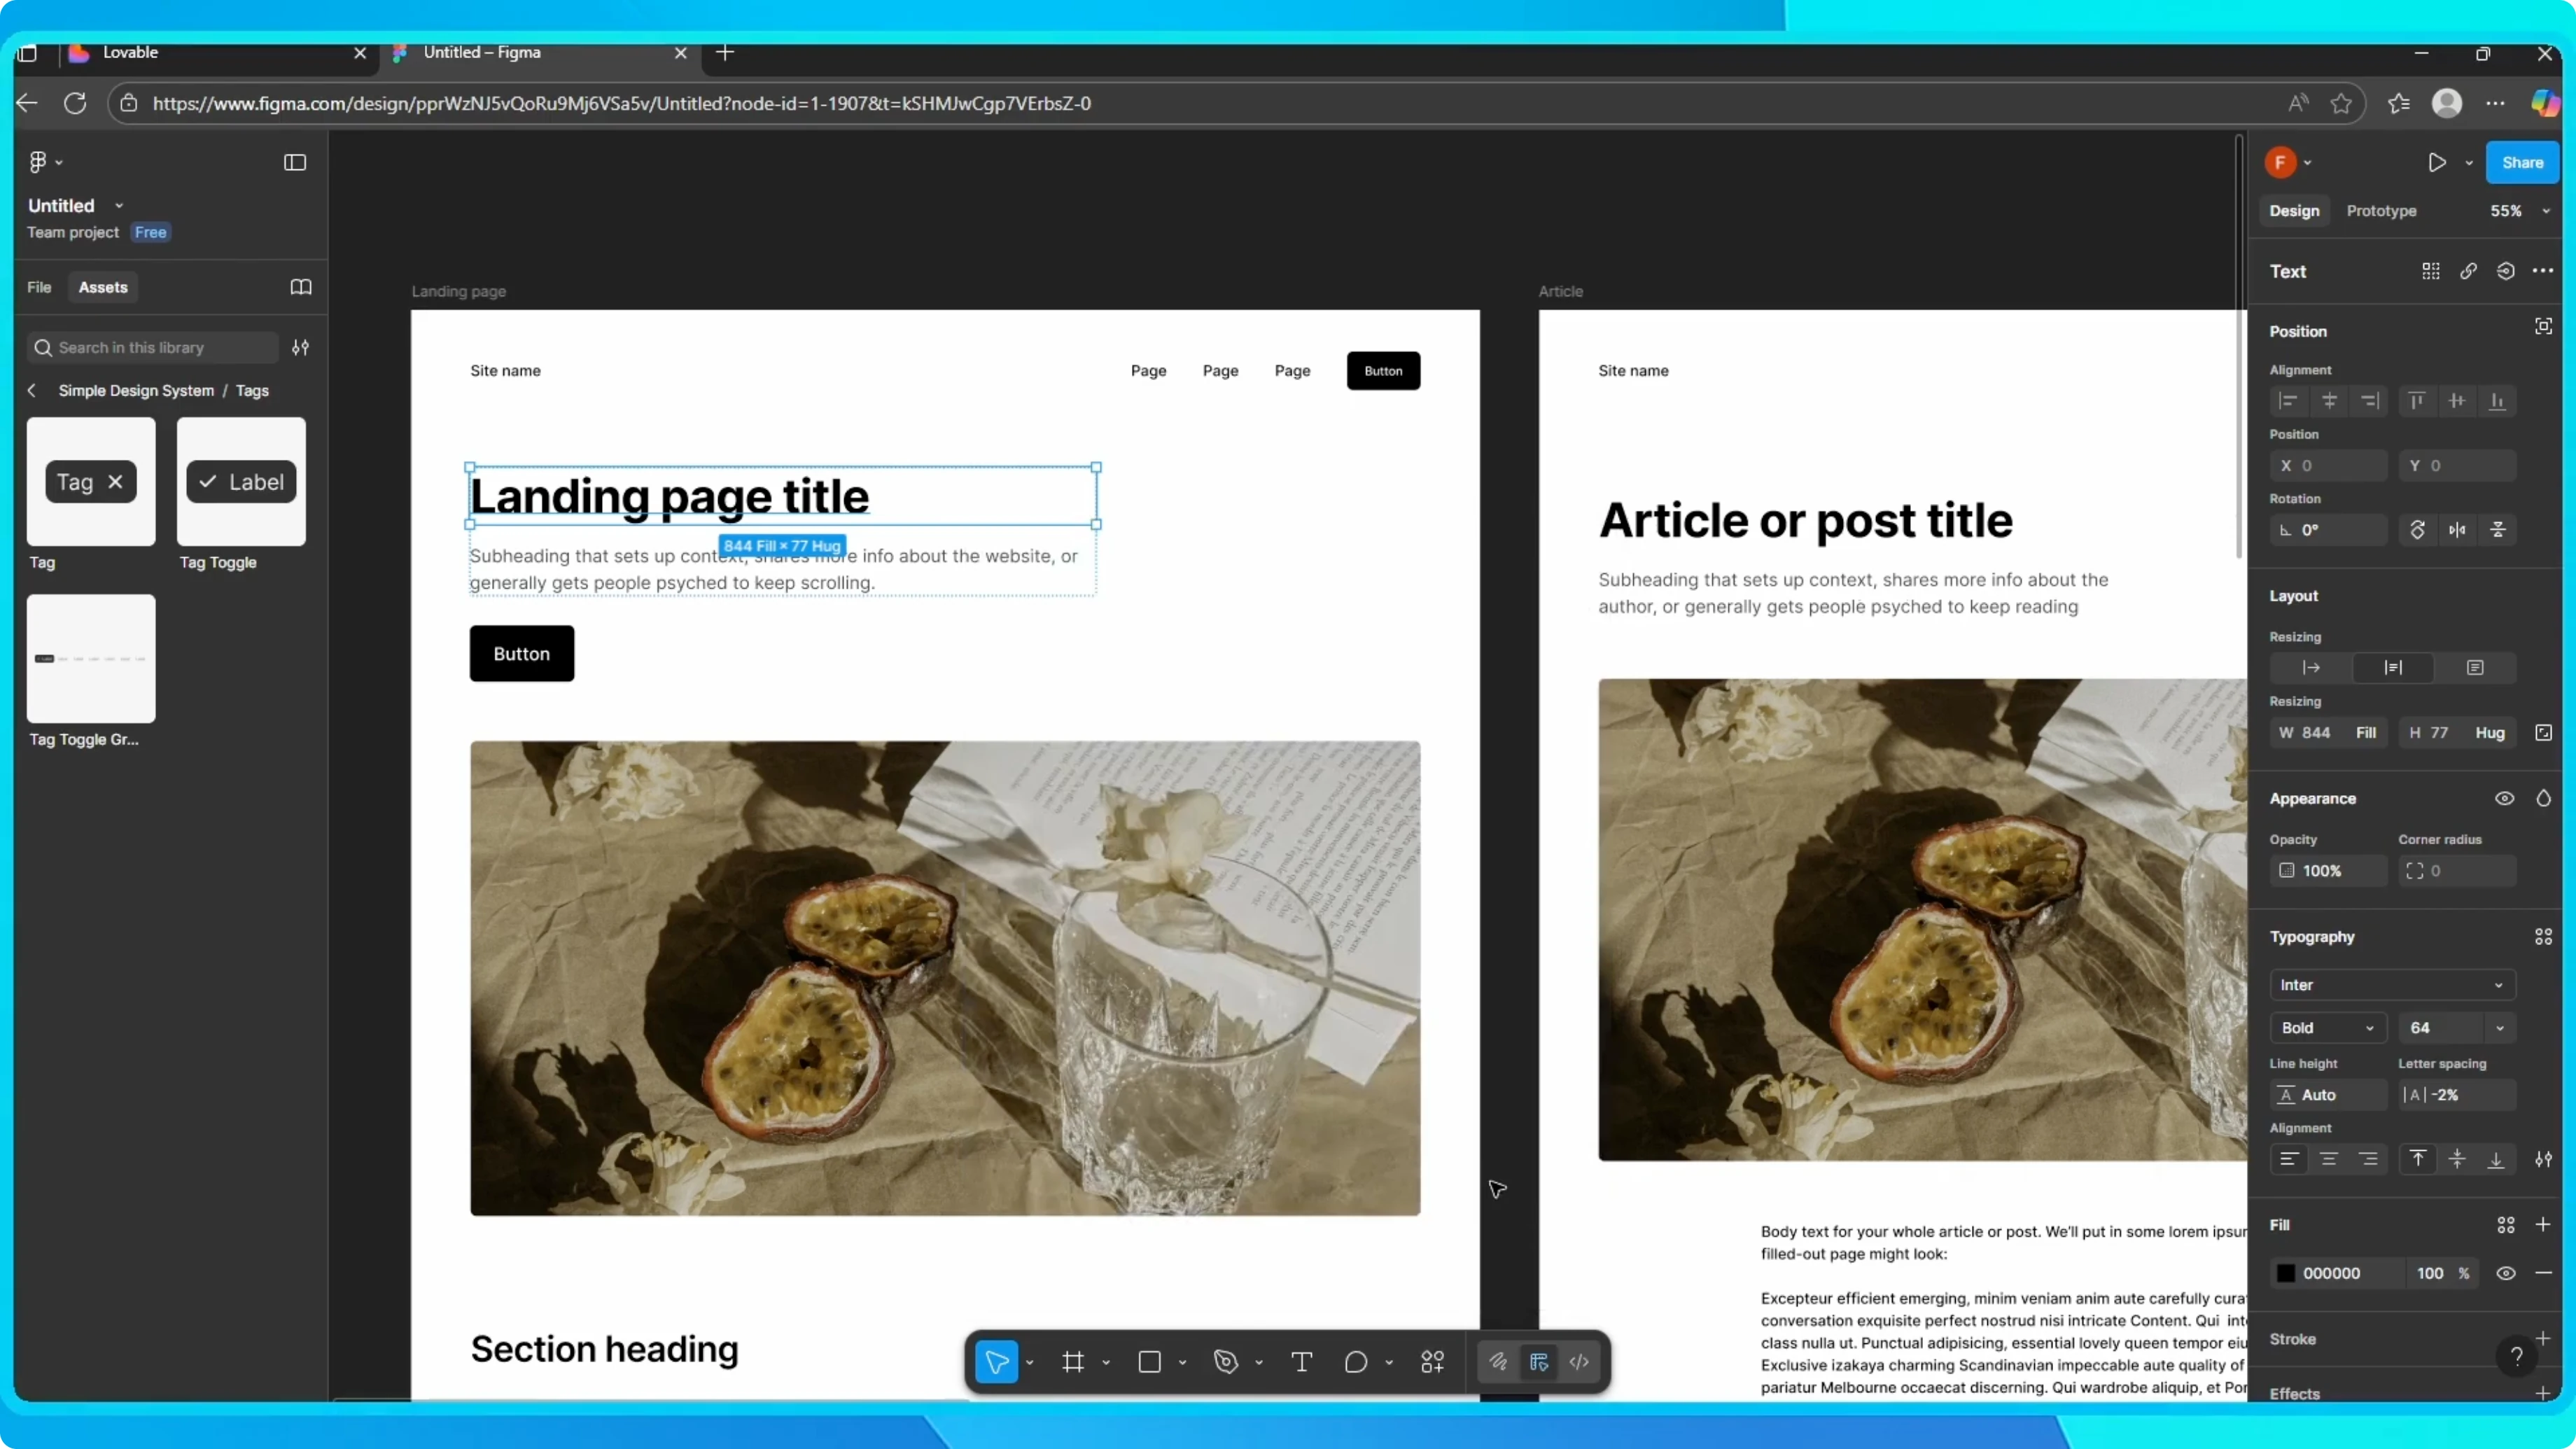Switch to the Design tab
Screen dimensions: 2576x1449
coord(2294,211)
